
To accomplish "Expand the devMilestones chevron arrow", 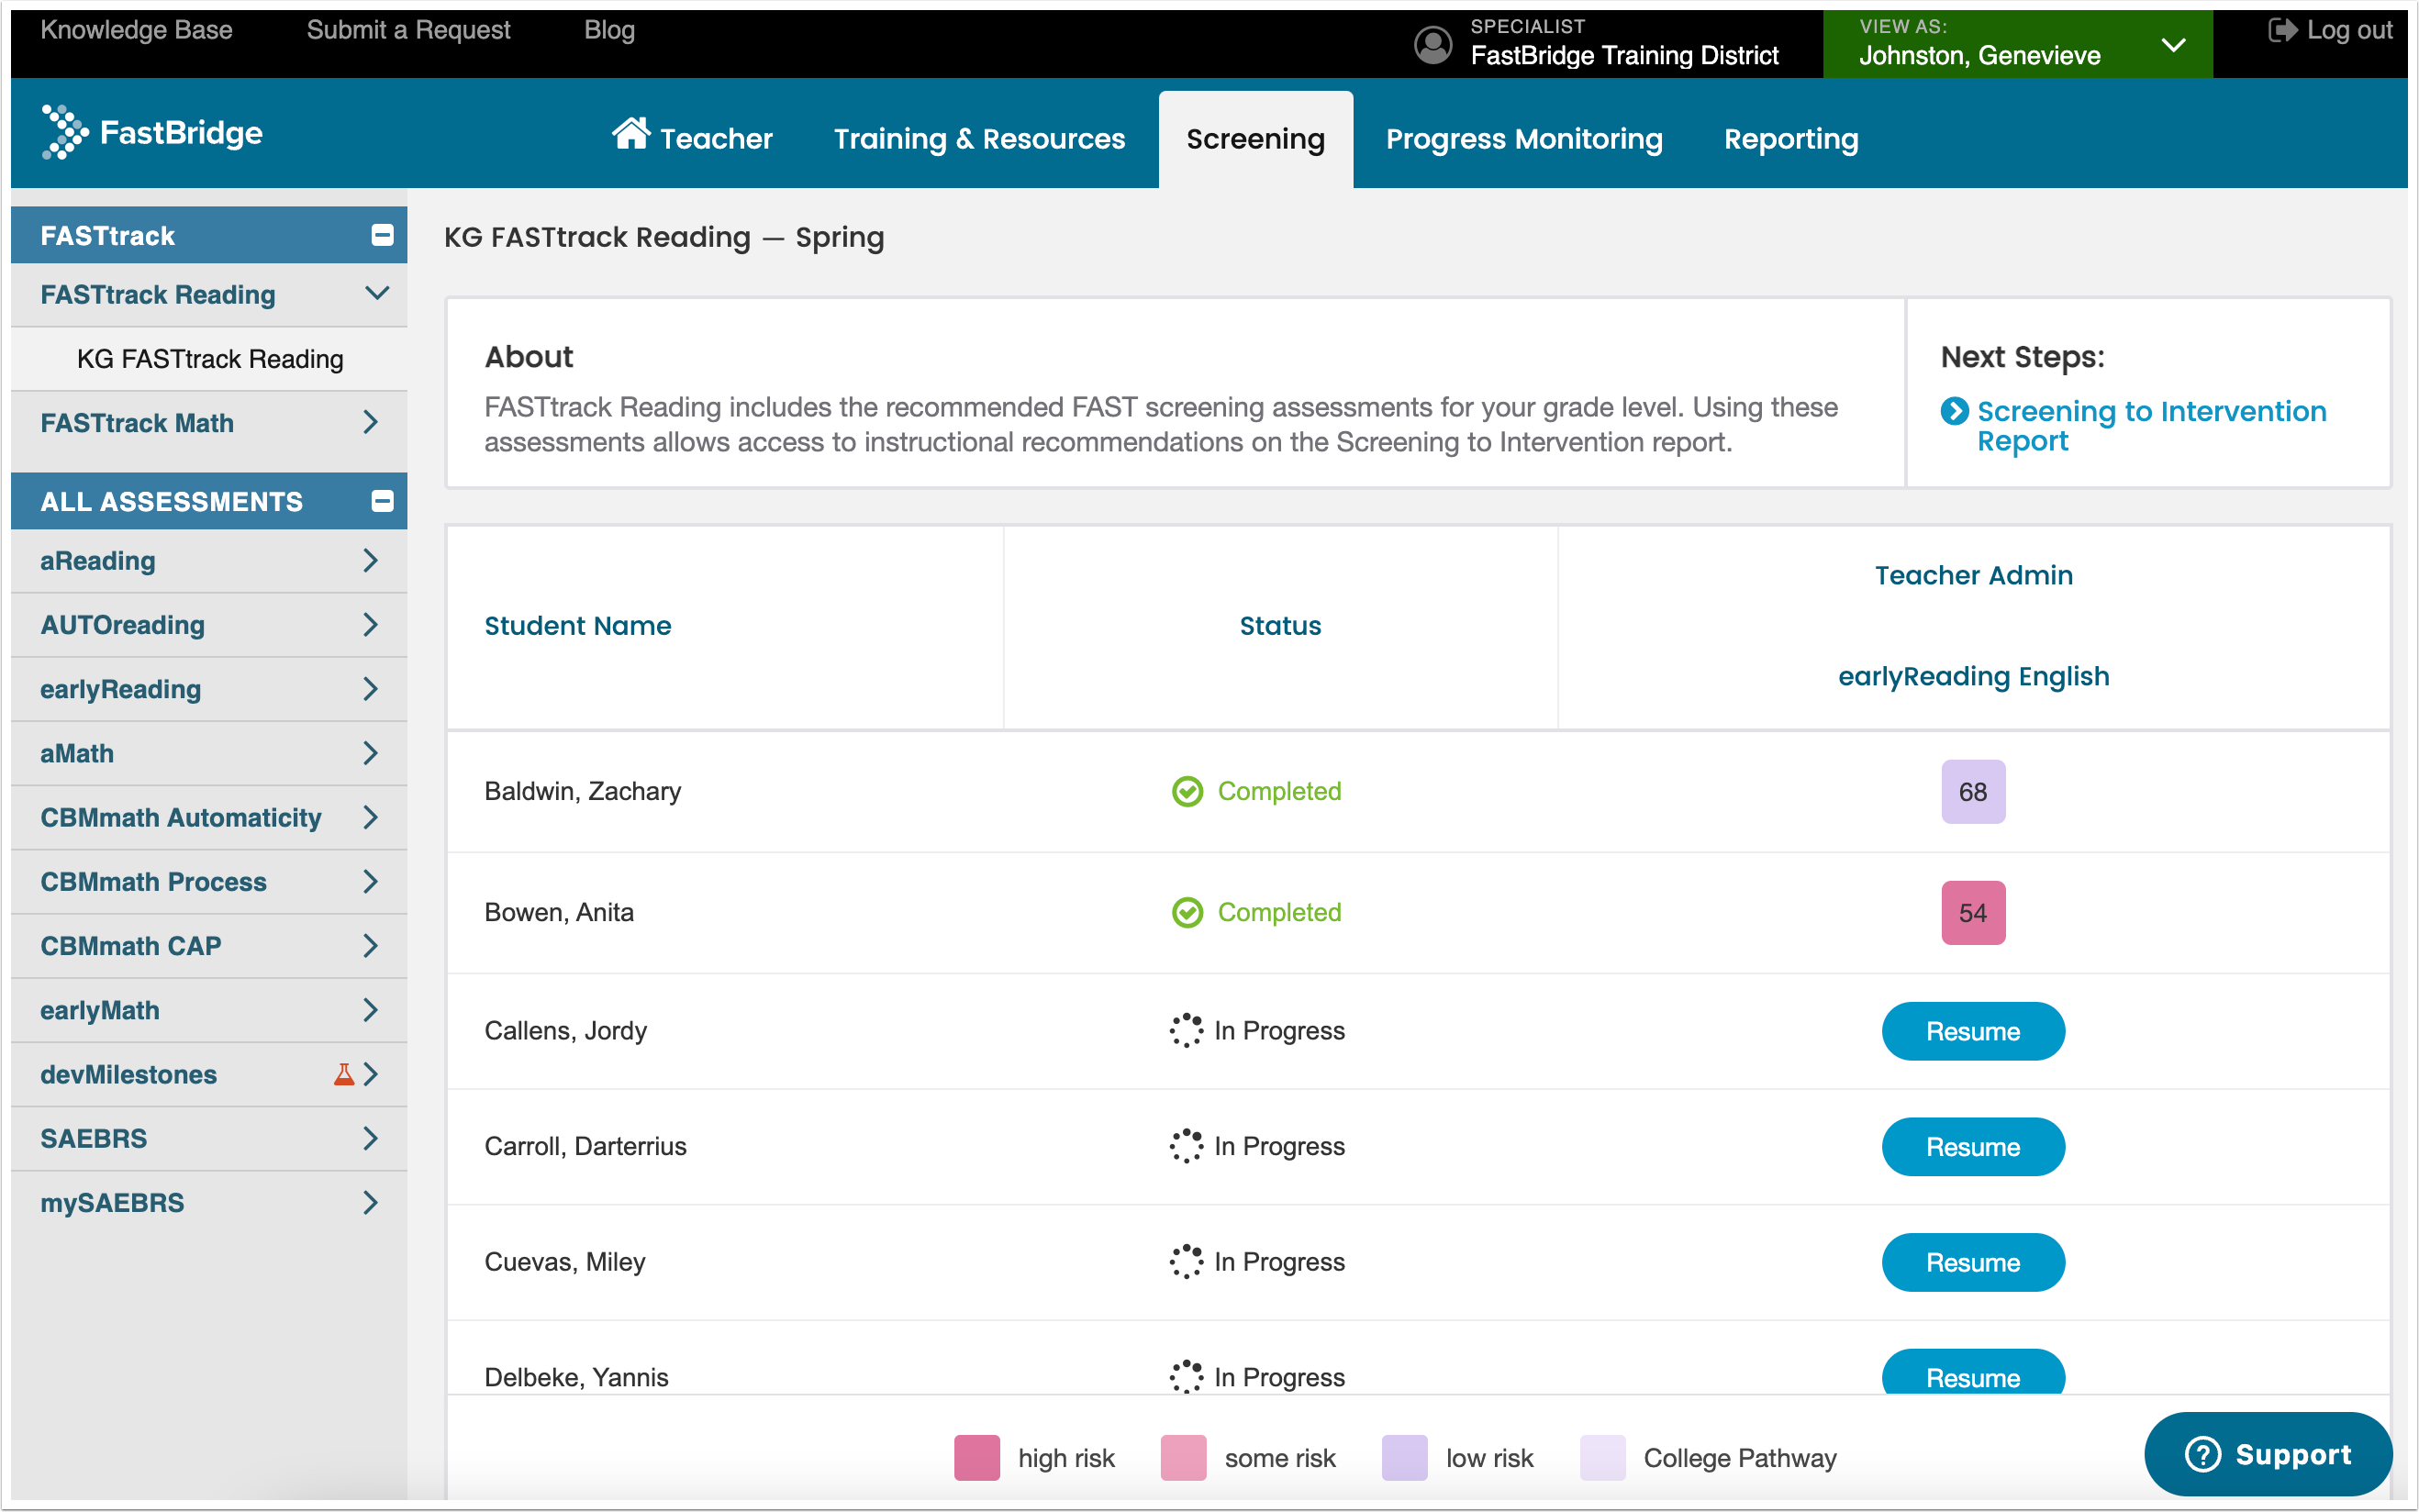I will pyautogui.click(x=371, y=1074).
